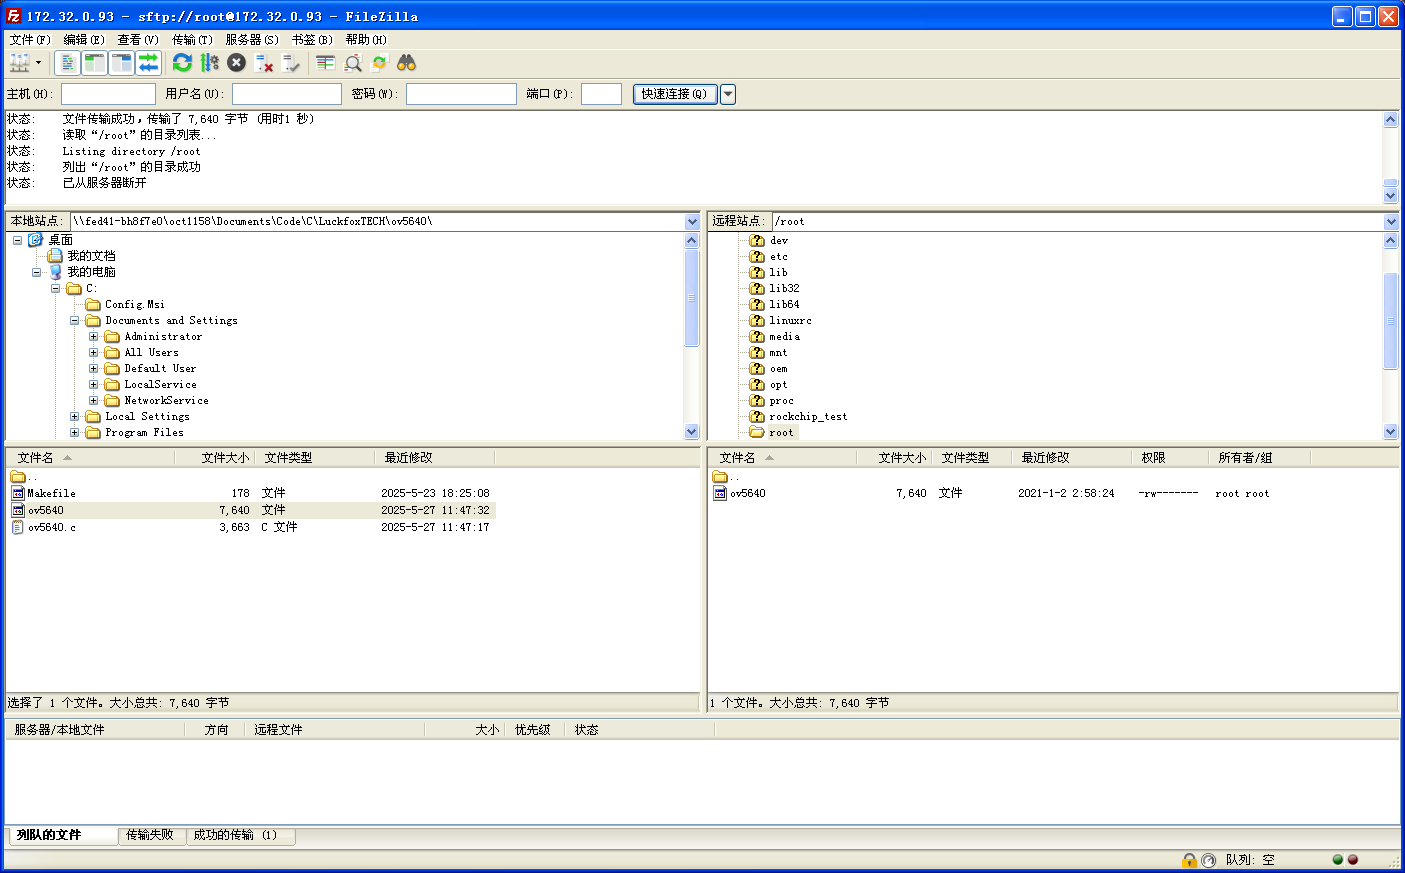
Task: Focus the 用户名 username field
Action: coord(287,94)
